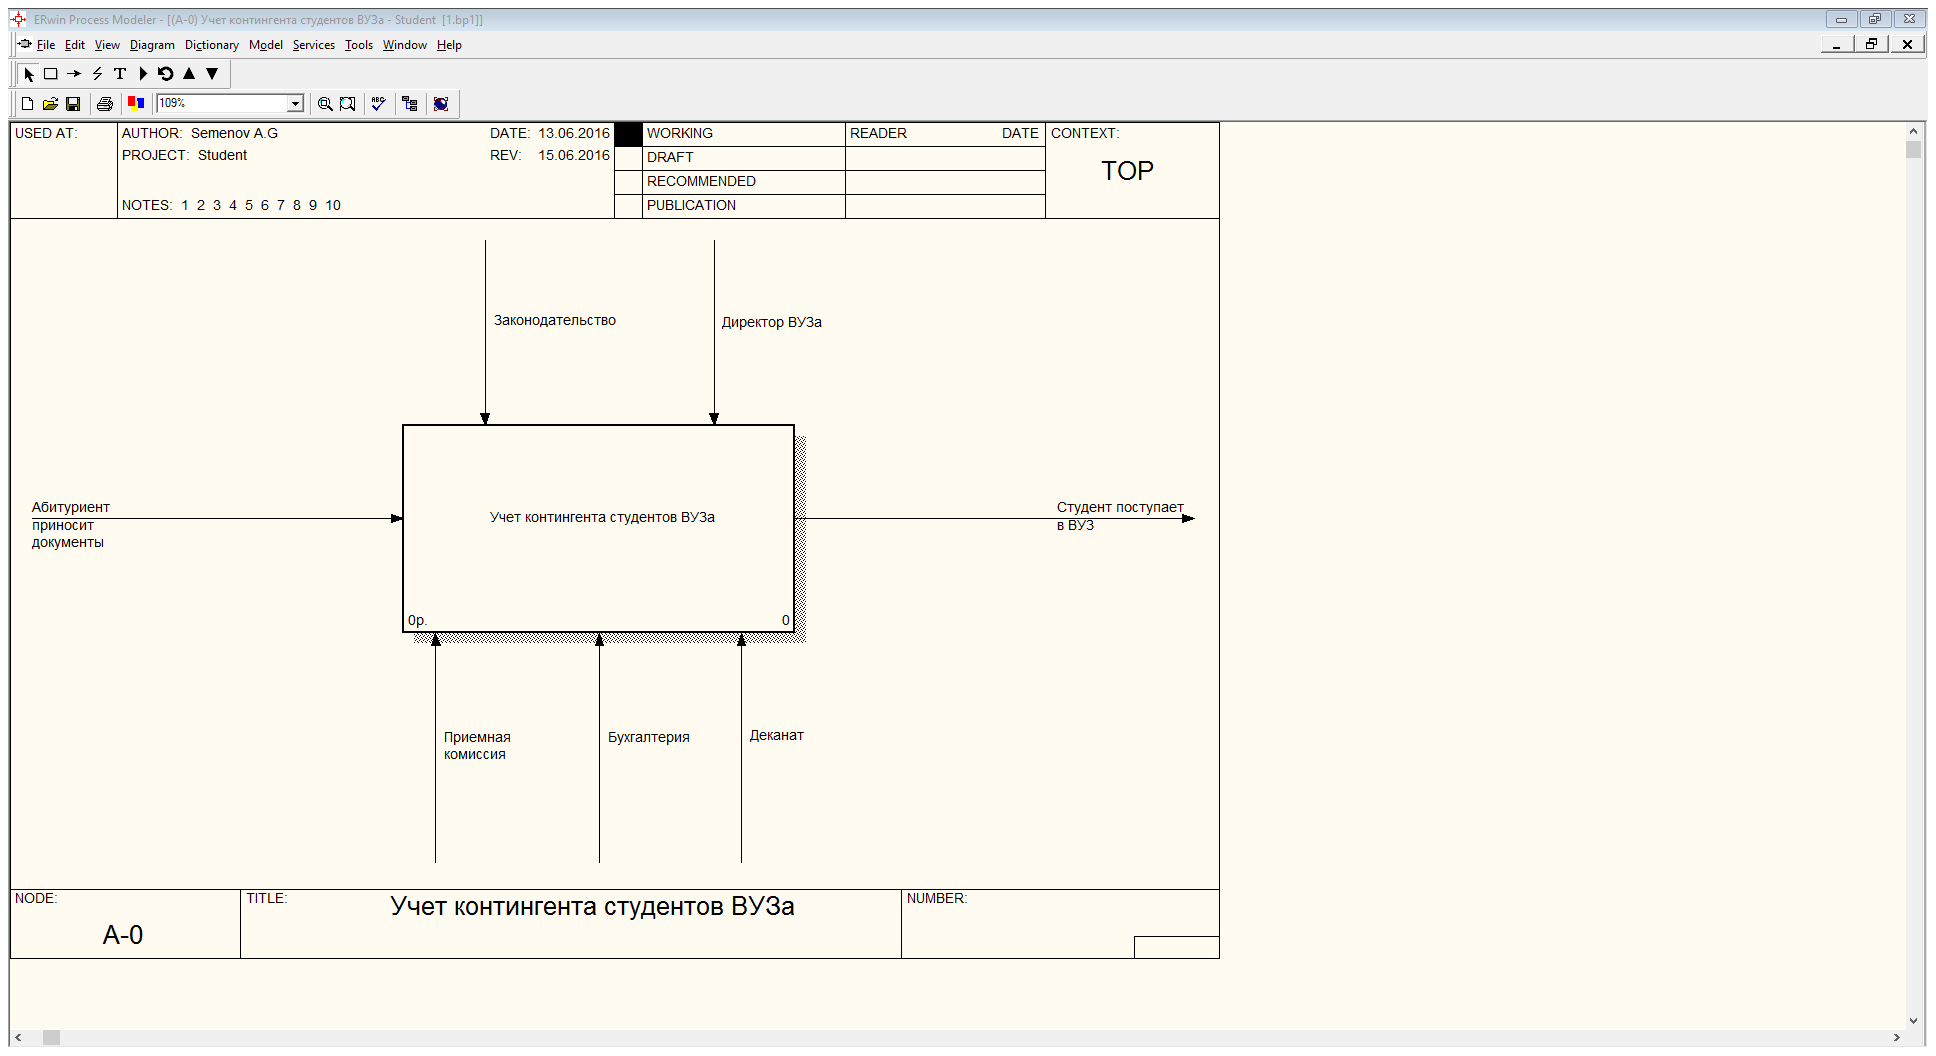Click the A-0 node label

pos(123,935)
